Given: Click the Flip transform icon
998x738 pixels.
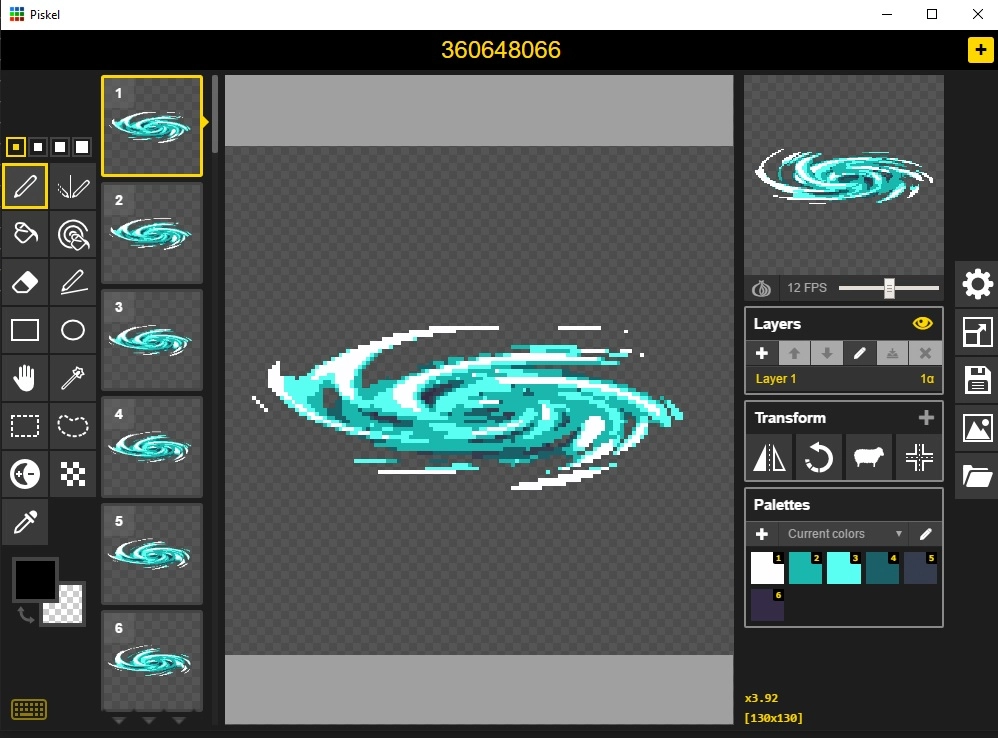Looking at the screenshot, I should [x=769, y=458].
